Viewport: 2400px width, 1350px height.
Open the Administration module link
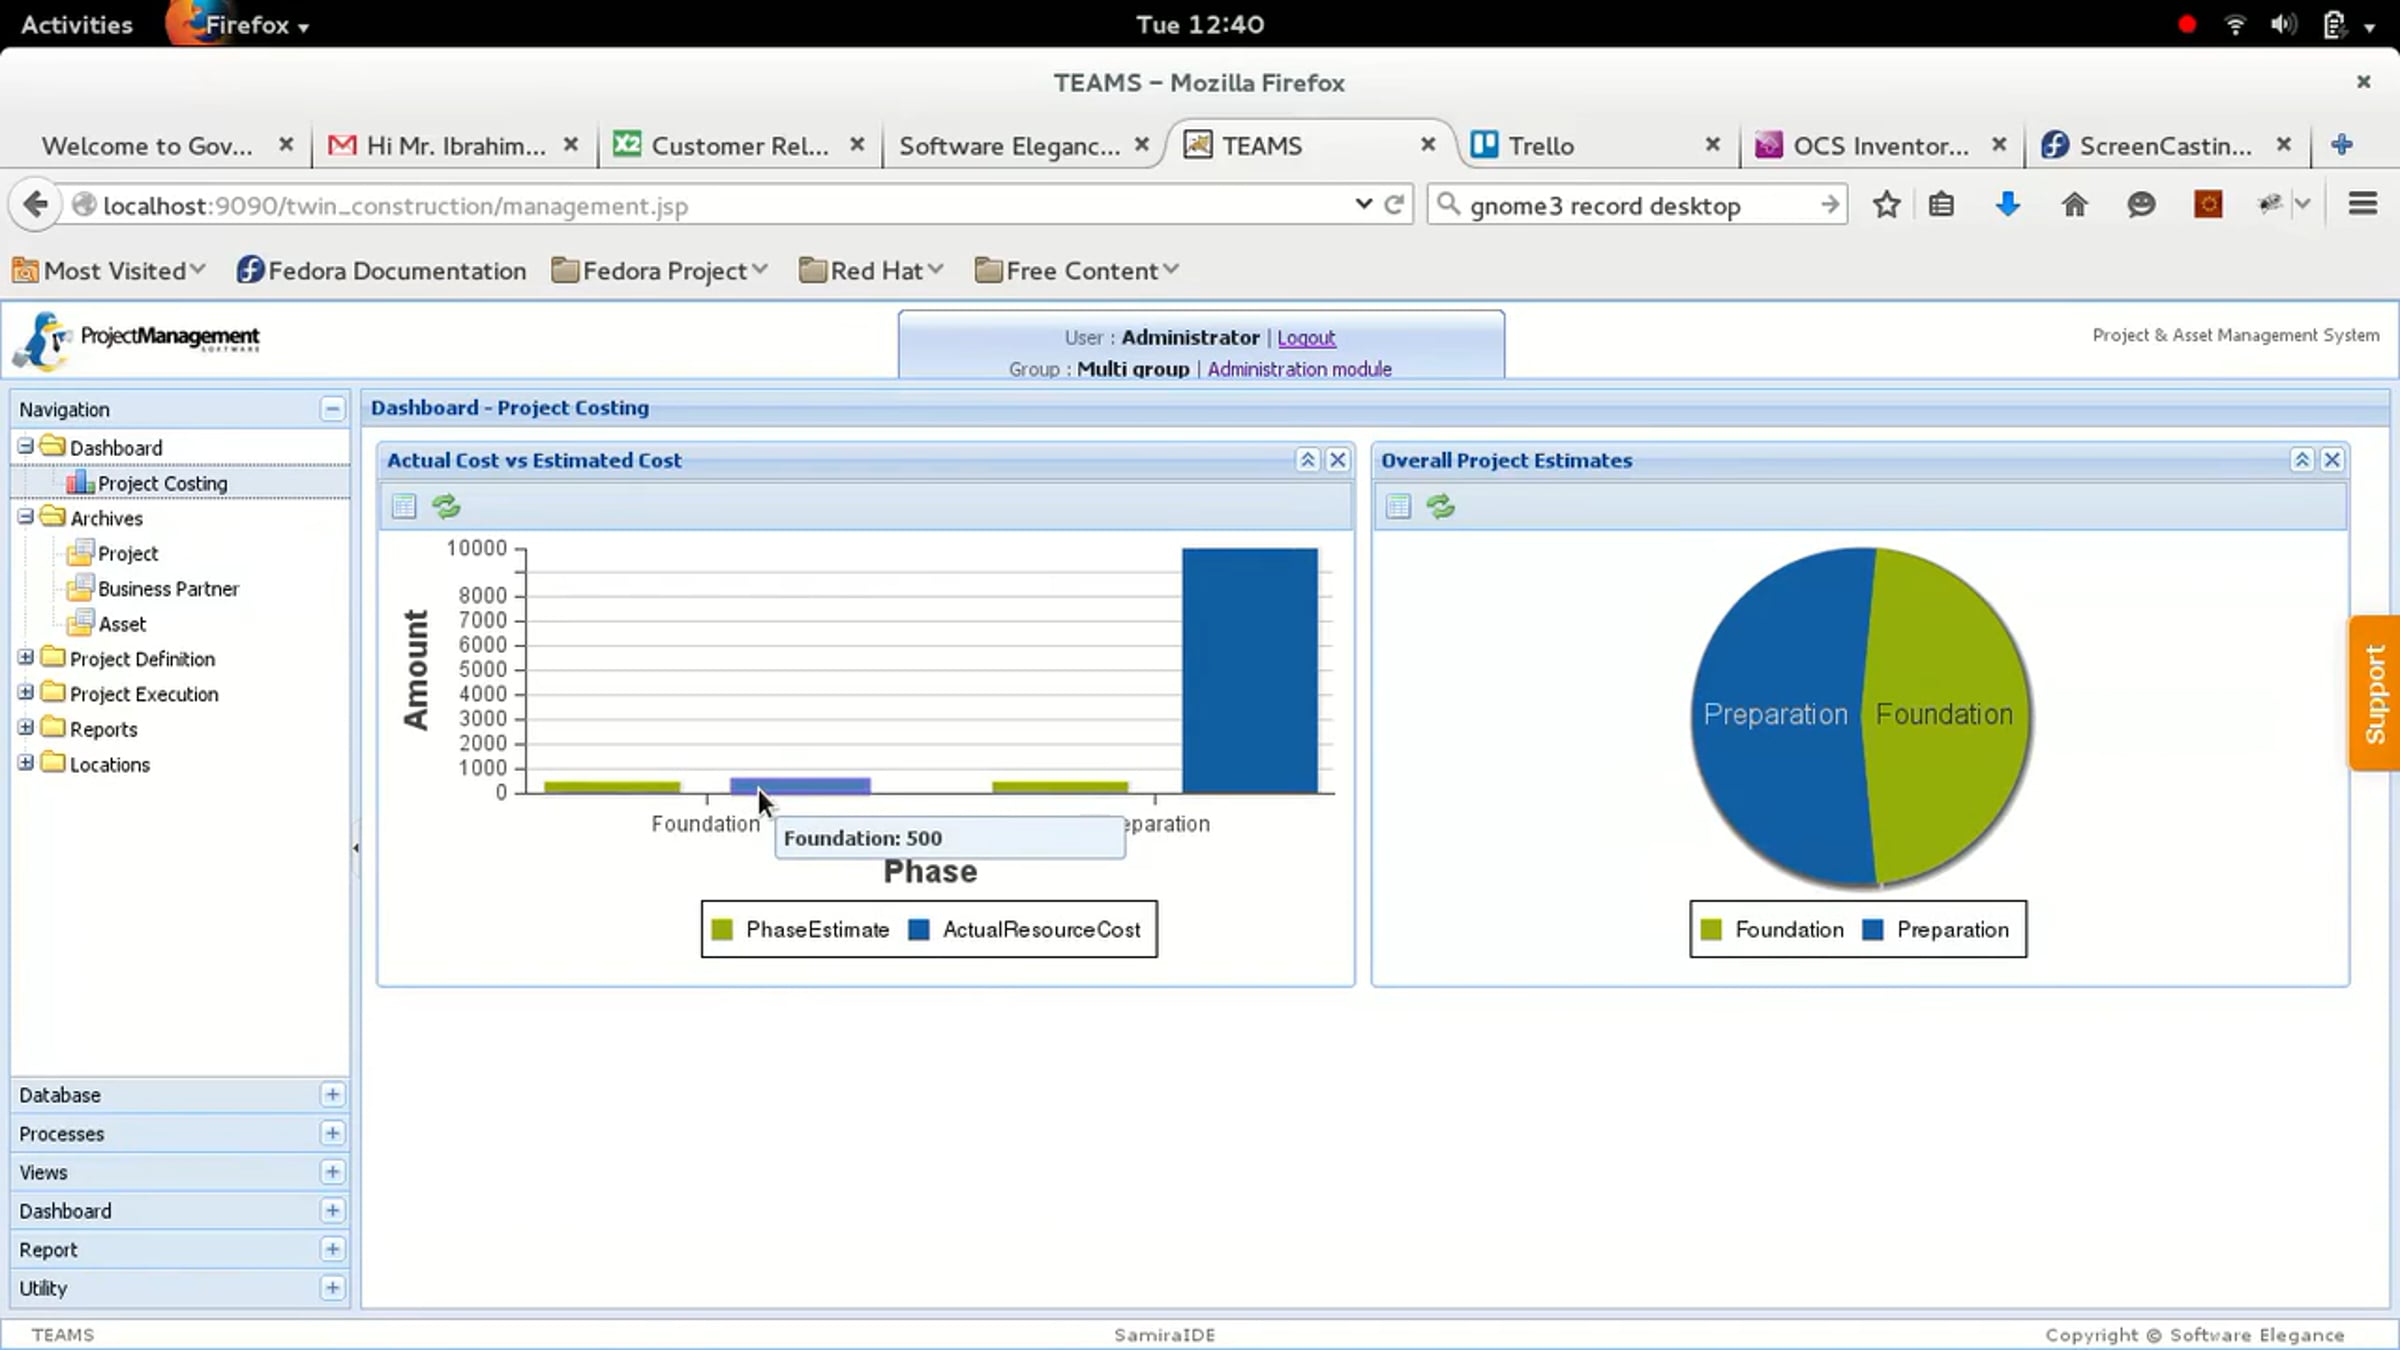click(1299, 369)
